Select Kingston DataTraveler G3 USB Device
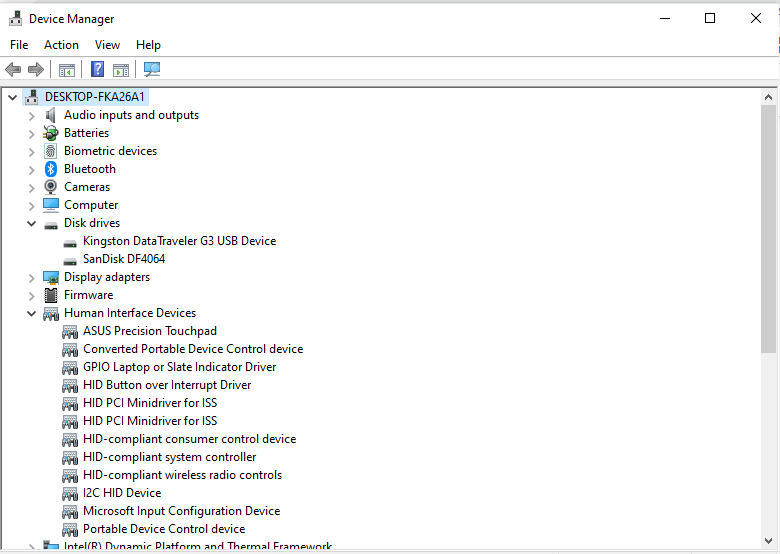The width and height of the screenshot is (780, 554). pos(179,241)
